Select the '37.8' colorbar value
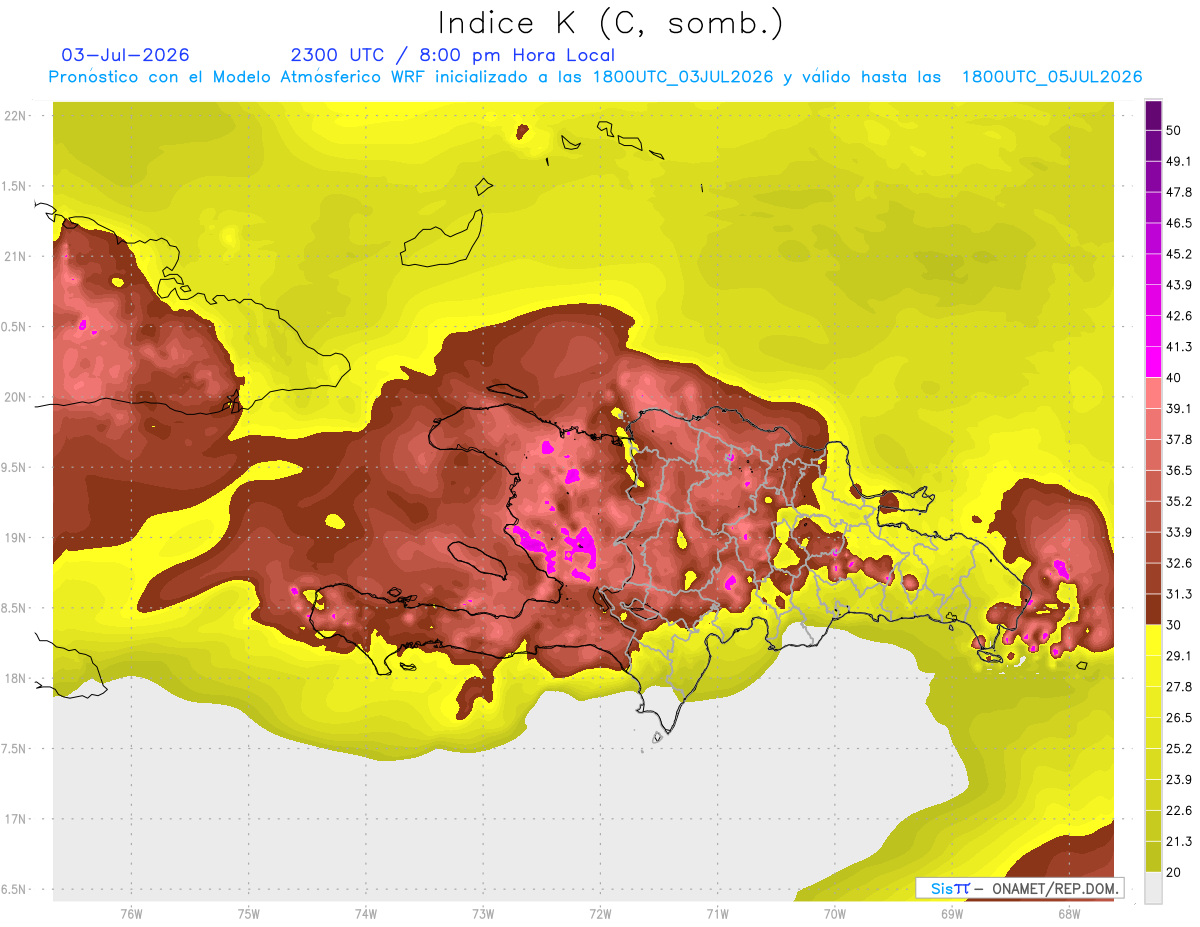The height and width of the screenshot is (927, 1200). coord(1181,440)
